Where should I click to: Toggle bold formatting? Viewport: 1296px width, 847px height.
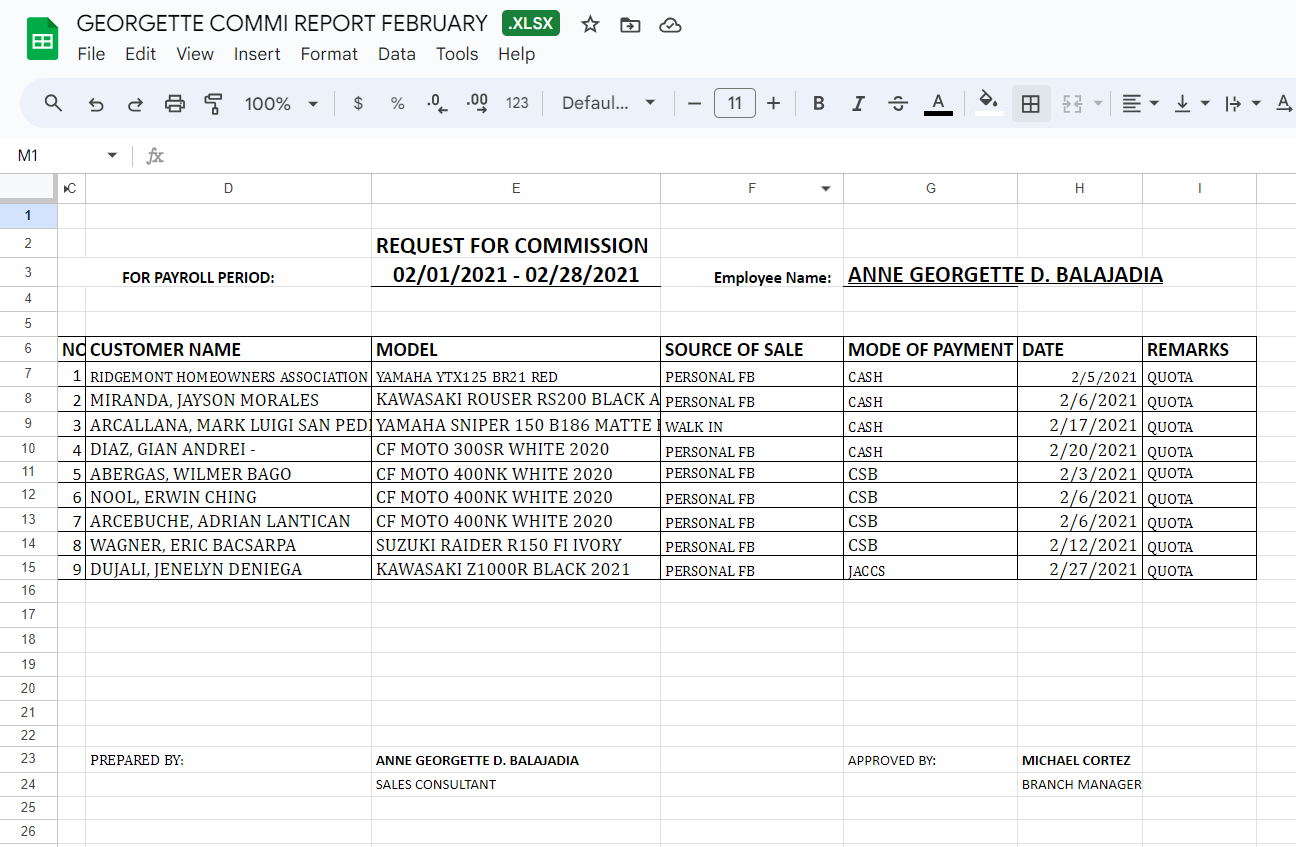tap(819, 103)
